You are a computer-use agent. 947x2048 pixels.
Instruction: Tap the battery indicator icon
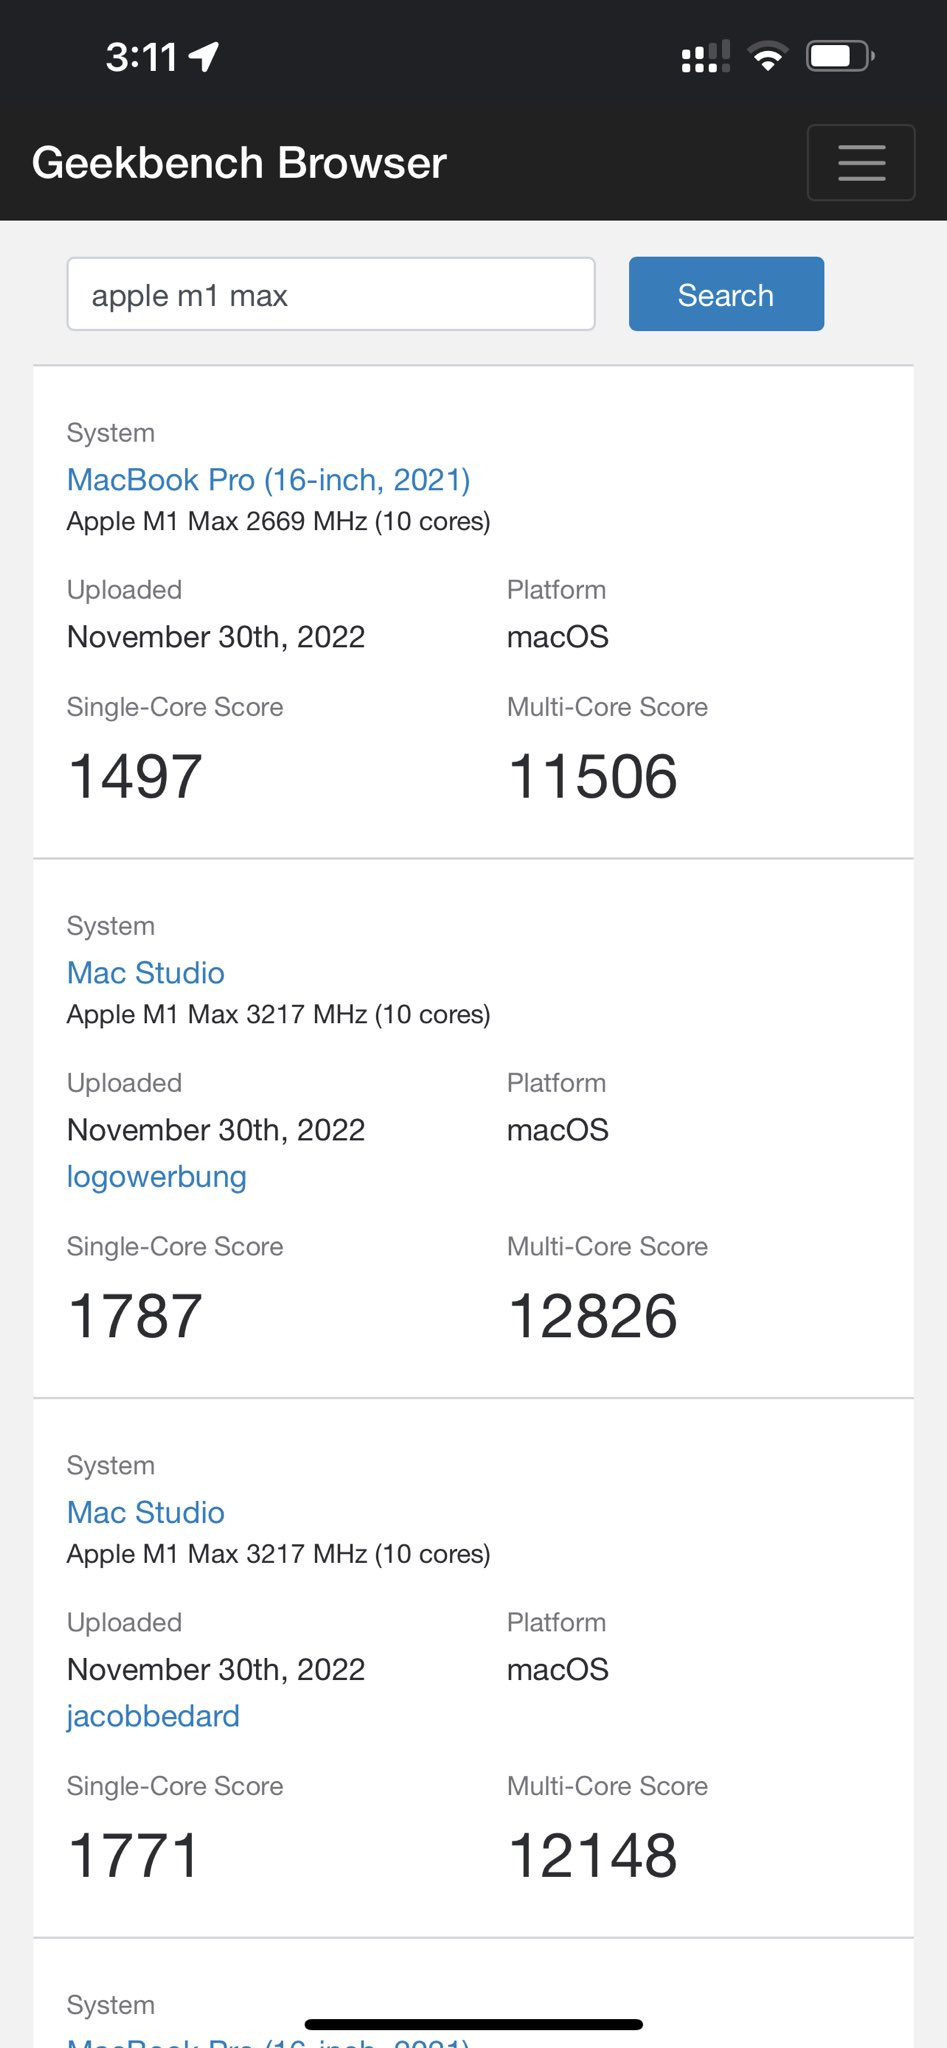[x=841, y=56]
